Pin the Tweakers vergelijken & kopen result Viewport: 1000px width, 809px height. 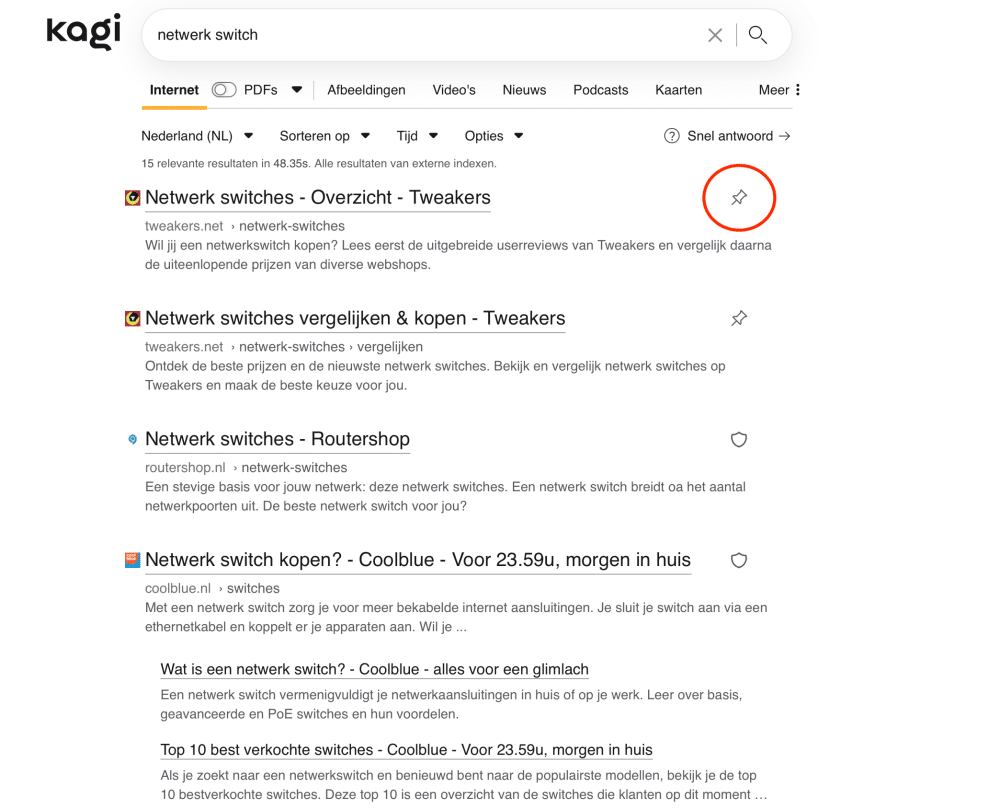tap(739, 318)
